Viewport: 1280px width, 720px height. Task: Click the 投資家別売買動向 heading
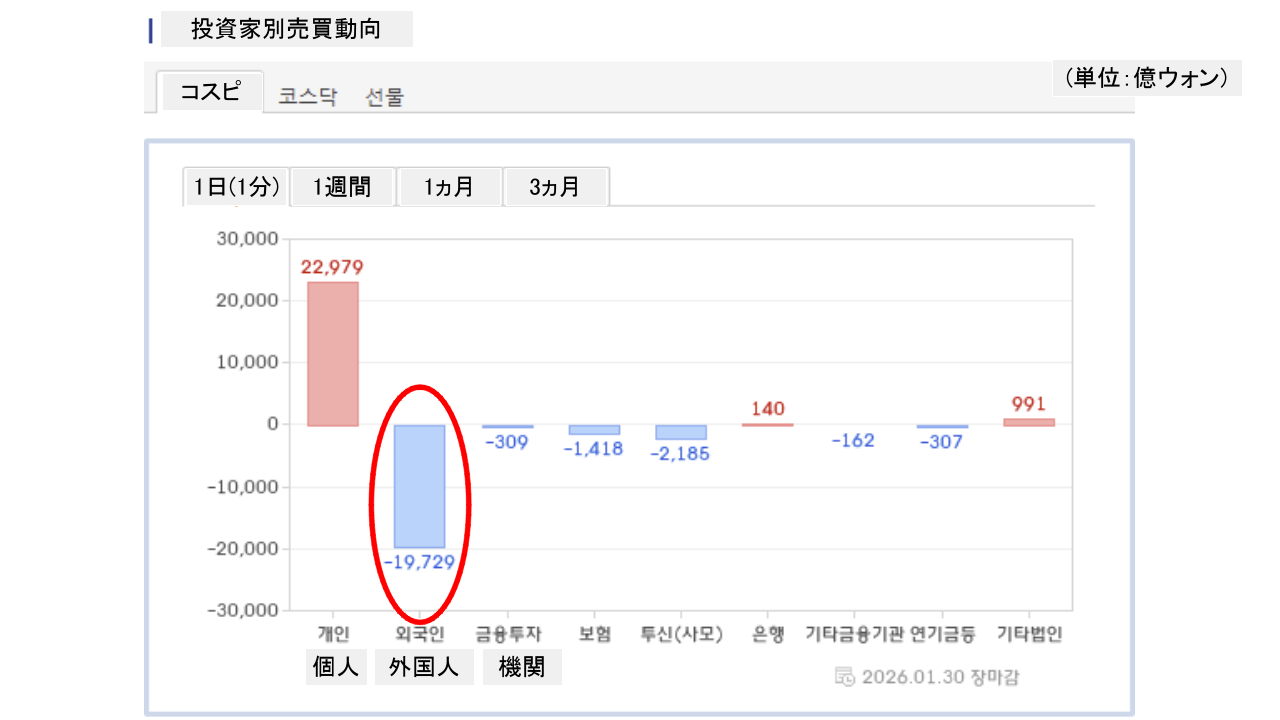(x=286, y=30)
